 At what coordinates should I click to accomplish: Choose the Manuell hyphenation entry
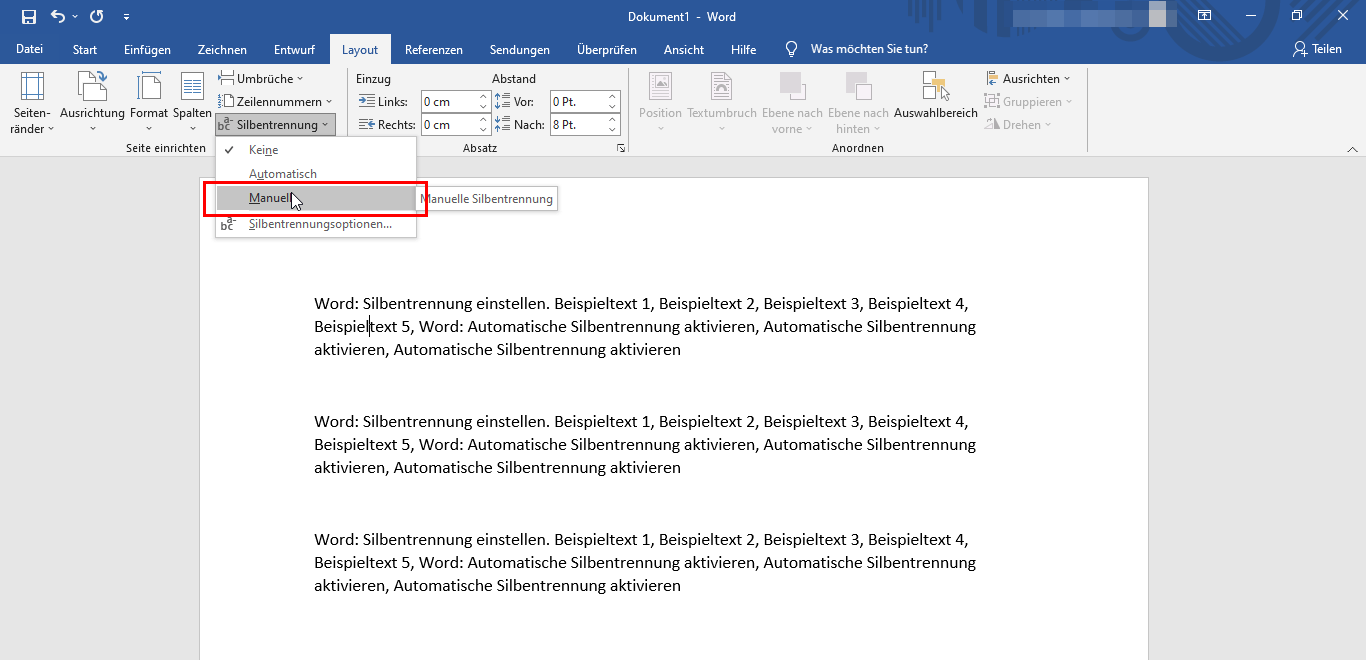click(316, 198)
